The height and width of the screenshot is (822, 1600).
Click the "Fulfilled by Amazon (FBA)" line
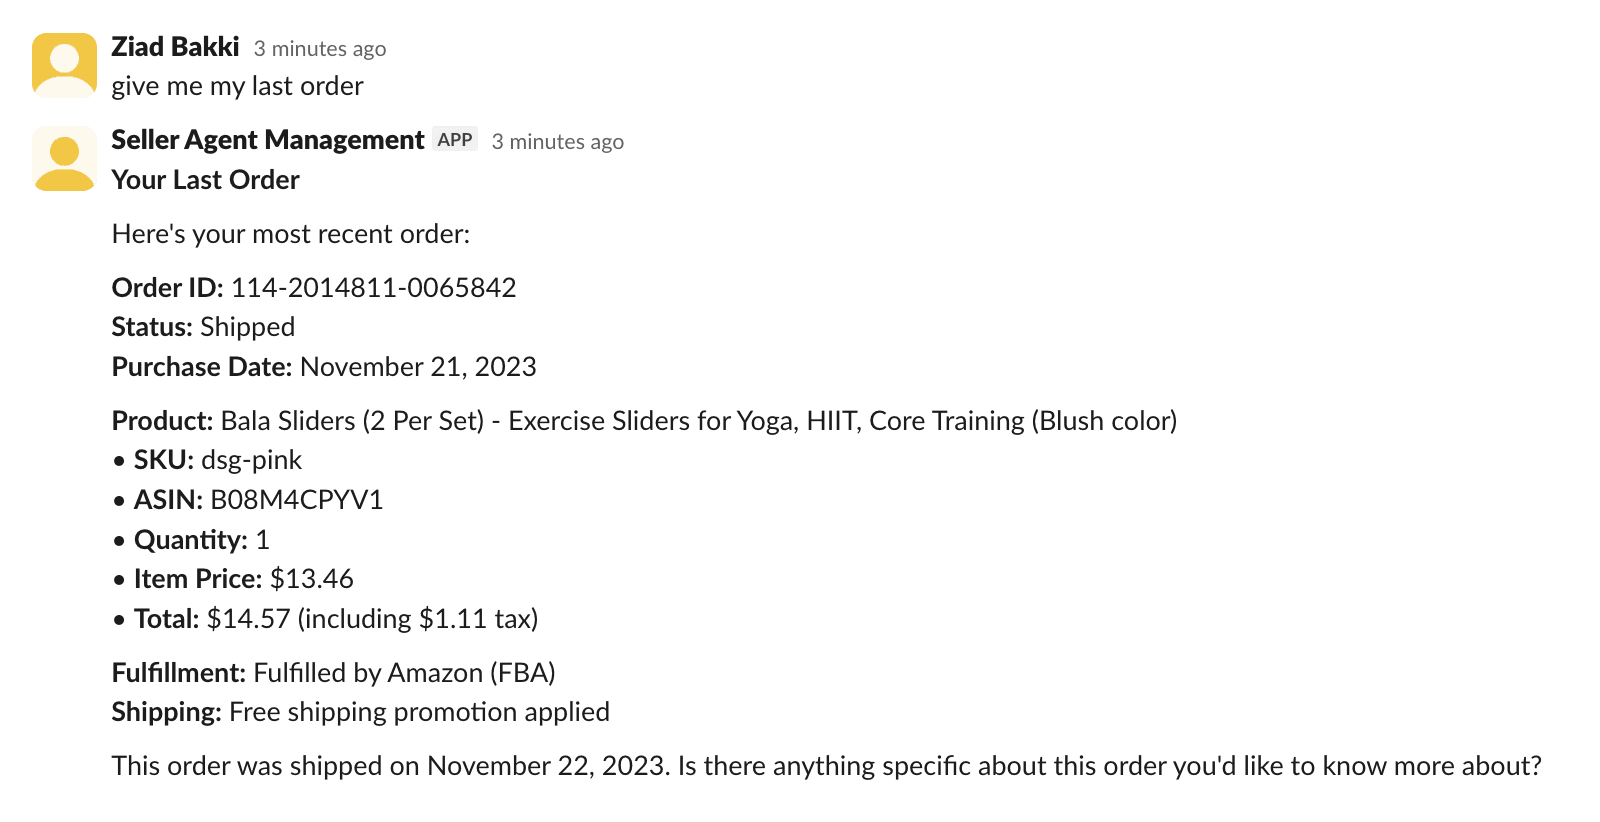[x=404, y=673]
